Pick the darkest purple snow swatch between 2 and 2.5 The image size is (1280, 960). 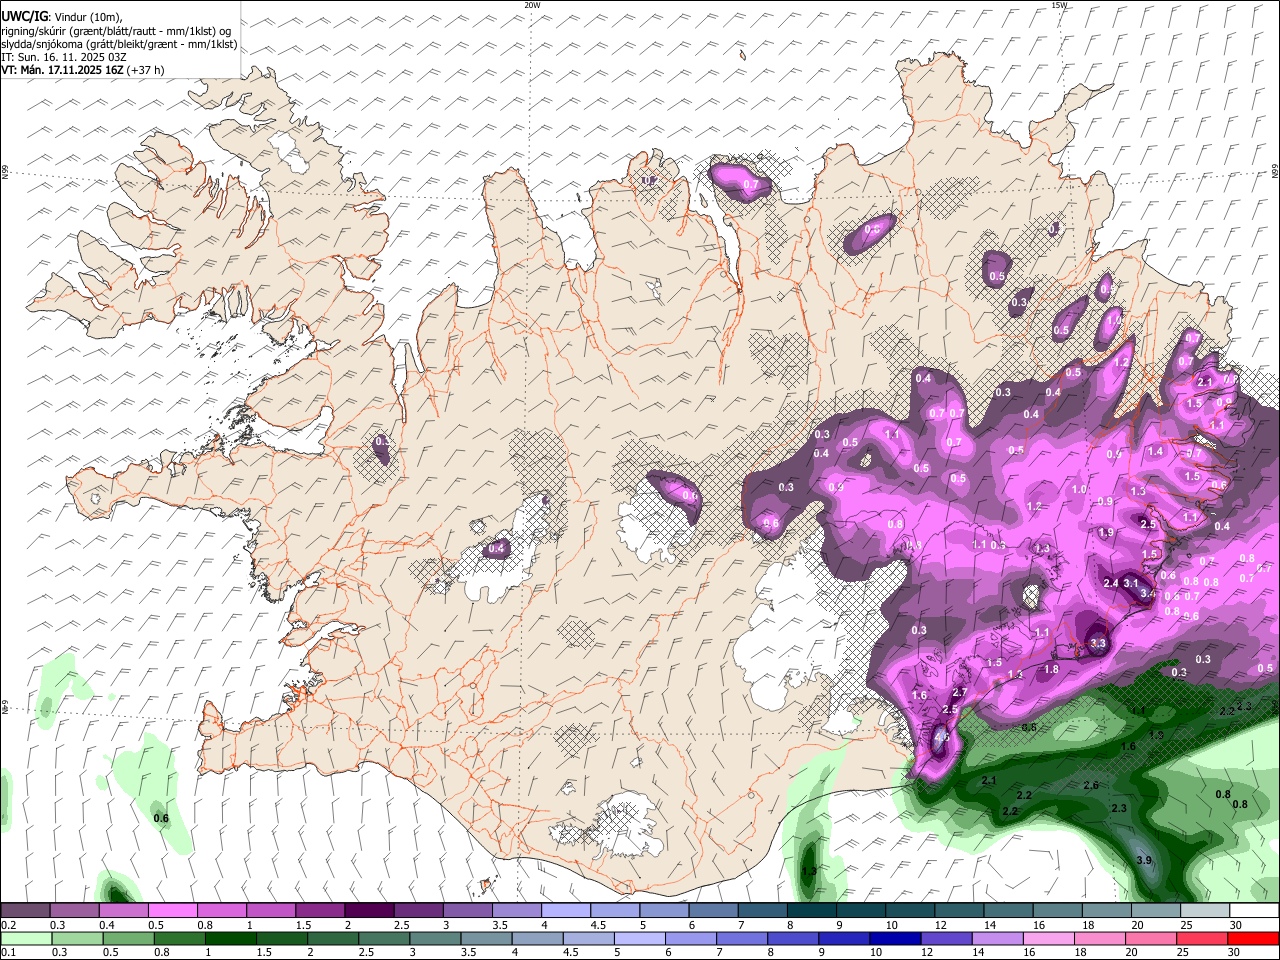pyautogui.click(x=369, y=911)
